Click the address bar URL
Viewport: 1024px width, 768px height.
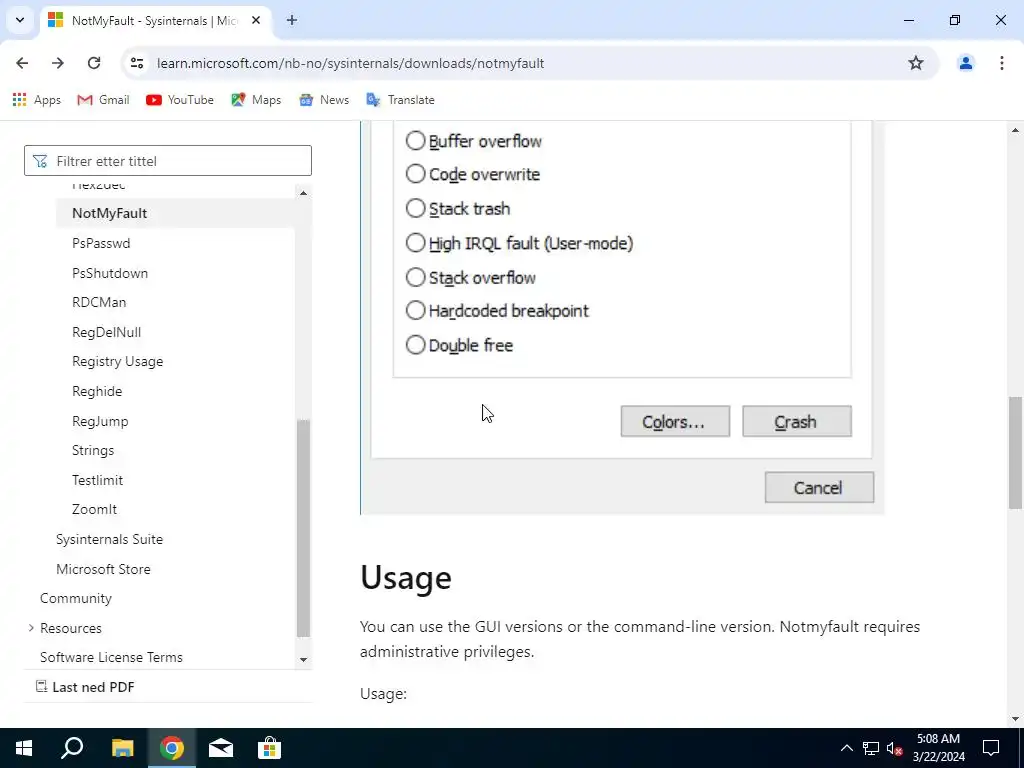(351, 63)
